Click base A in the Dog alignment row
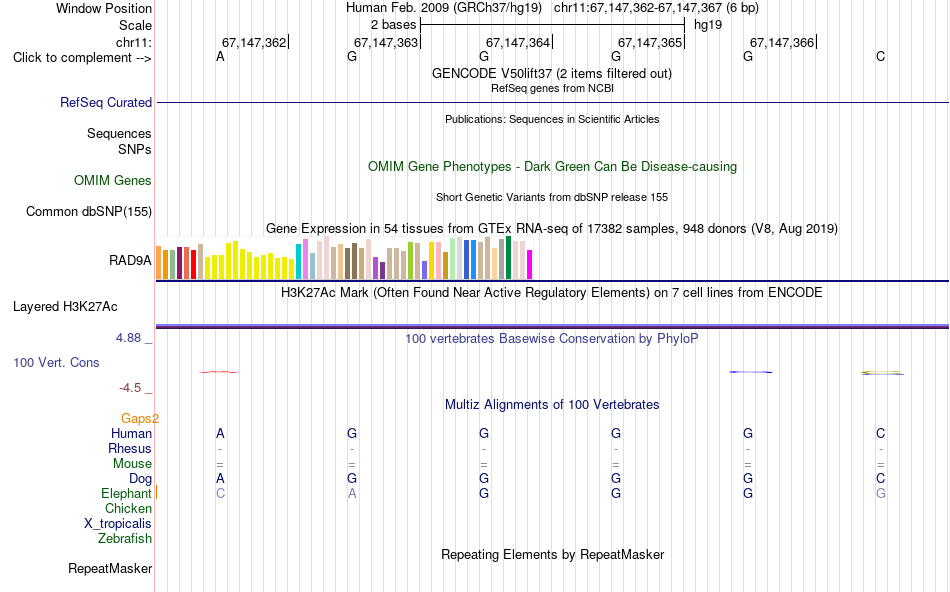Screen dimensions: 950x592 pos(220,478)
